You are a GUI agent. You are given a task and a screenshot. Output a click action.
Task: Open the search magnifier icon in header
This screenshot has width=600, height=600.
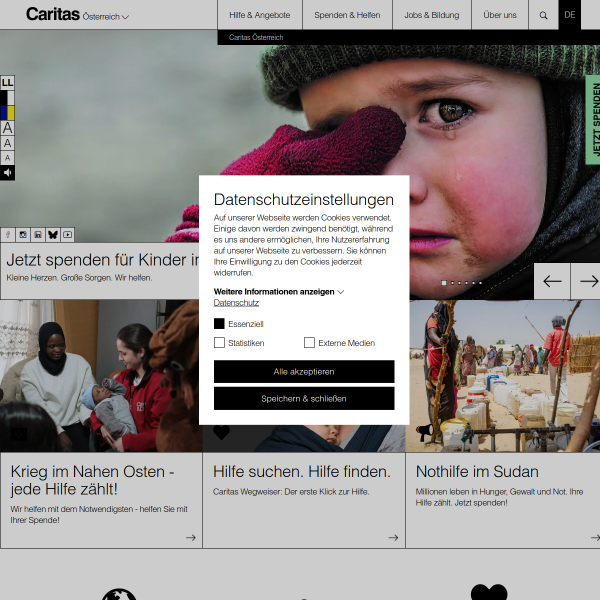(543, 15)
